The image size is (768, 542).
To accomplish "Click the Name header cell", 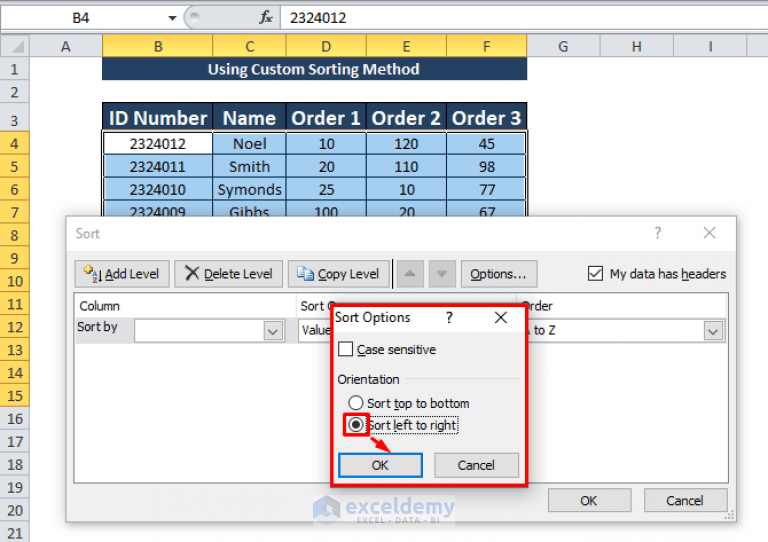I will point(249,118).
